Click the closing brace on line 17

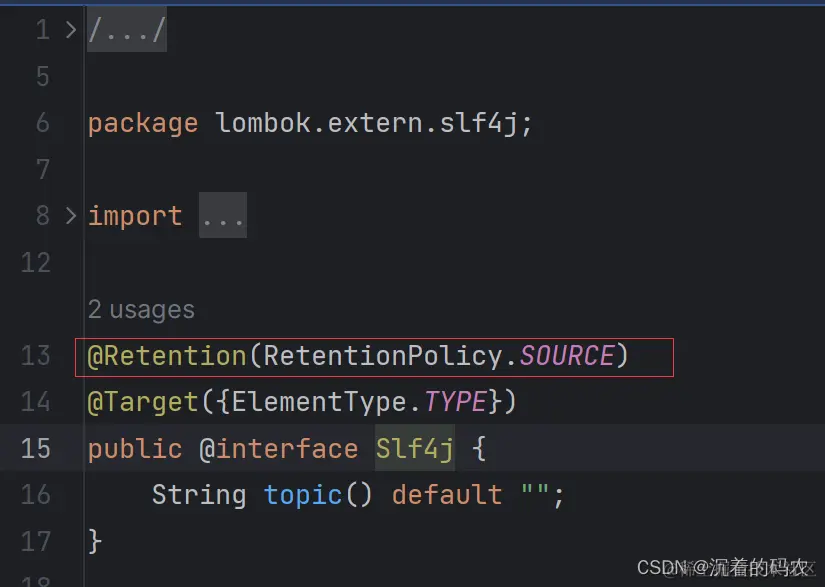click(95, 541)
